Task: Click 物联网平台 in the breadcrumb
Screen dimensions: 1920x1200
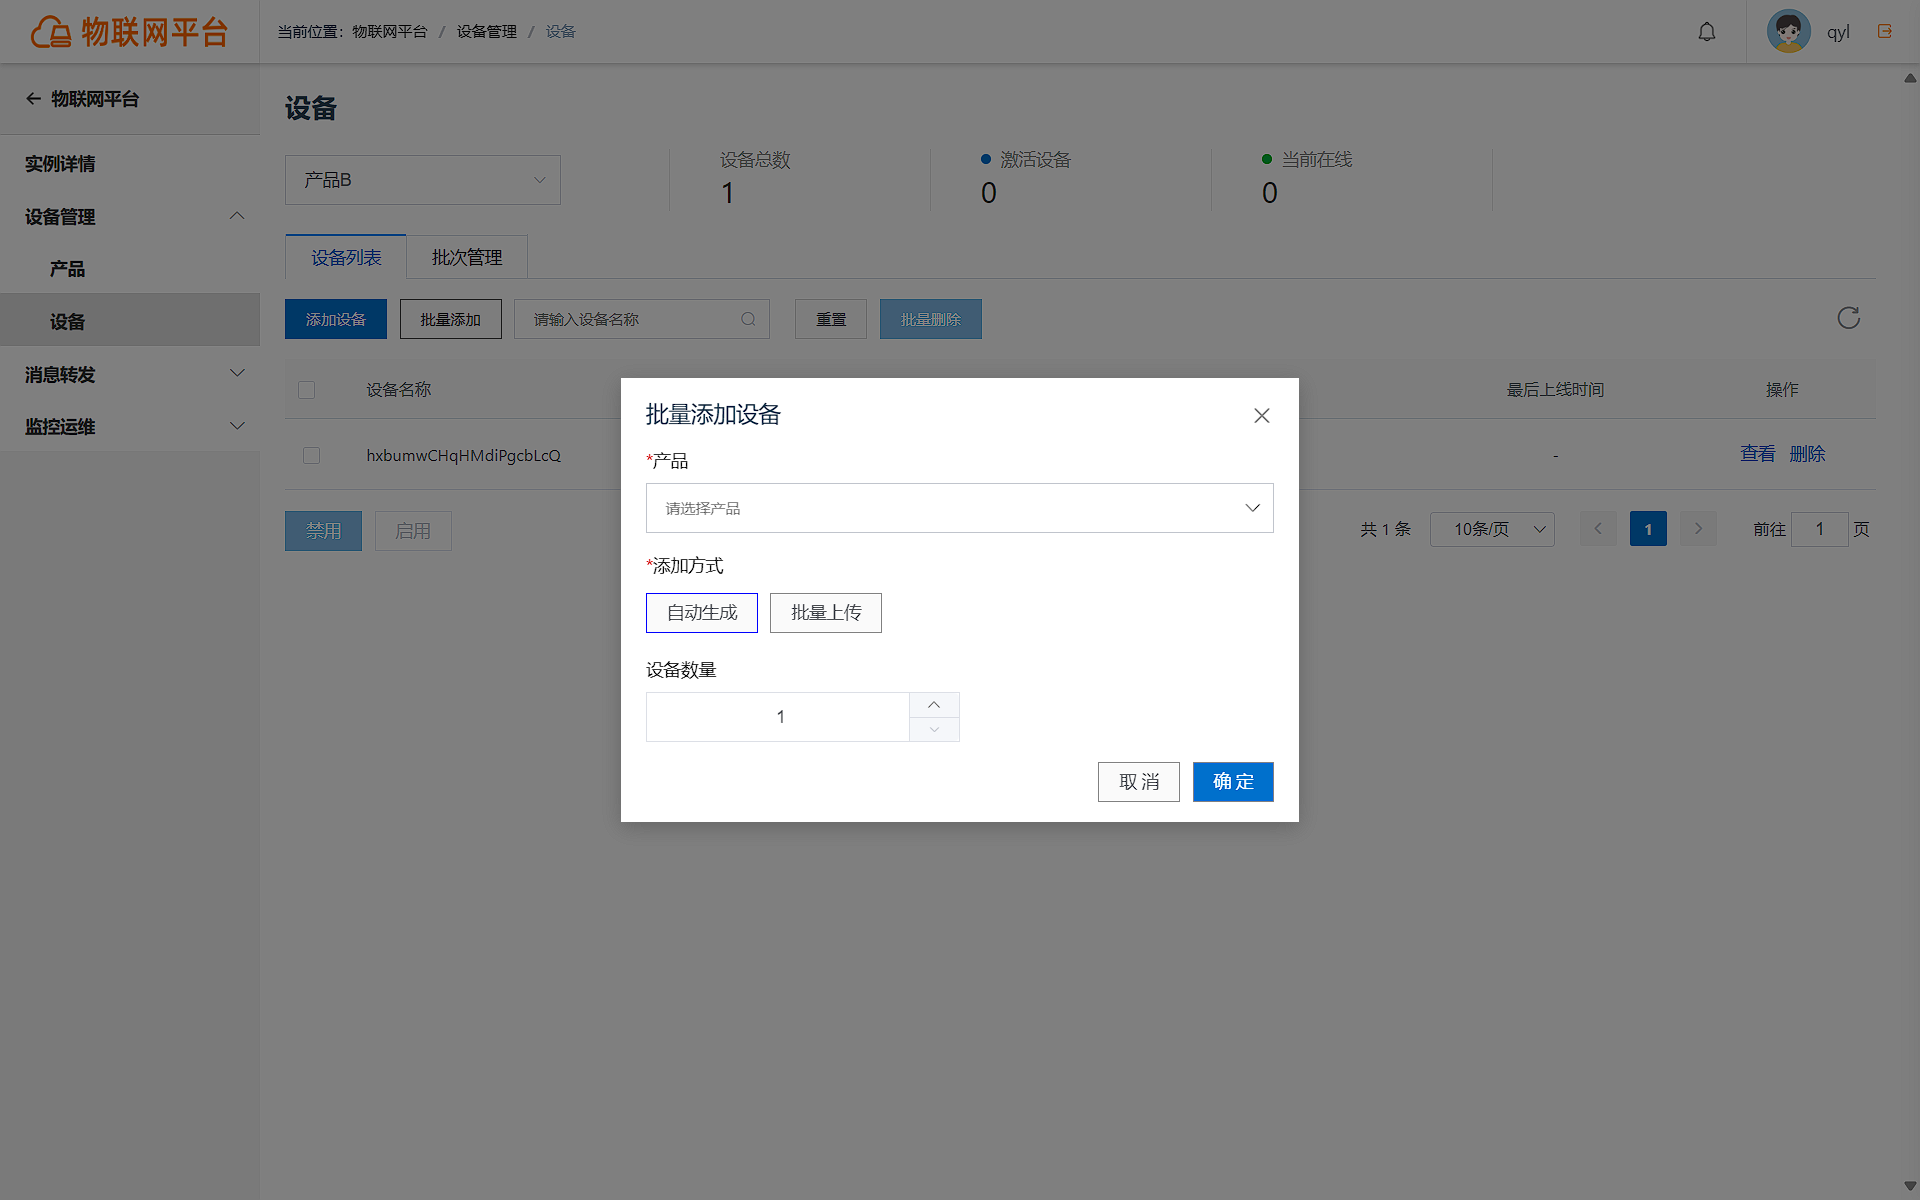Action: pyautogui.click(x=390, y=32)
